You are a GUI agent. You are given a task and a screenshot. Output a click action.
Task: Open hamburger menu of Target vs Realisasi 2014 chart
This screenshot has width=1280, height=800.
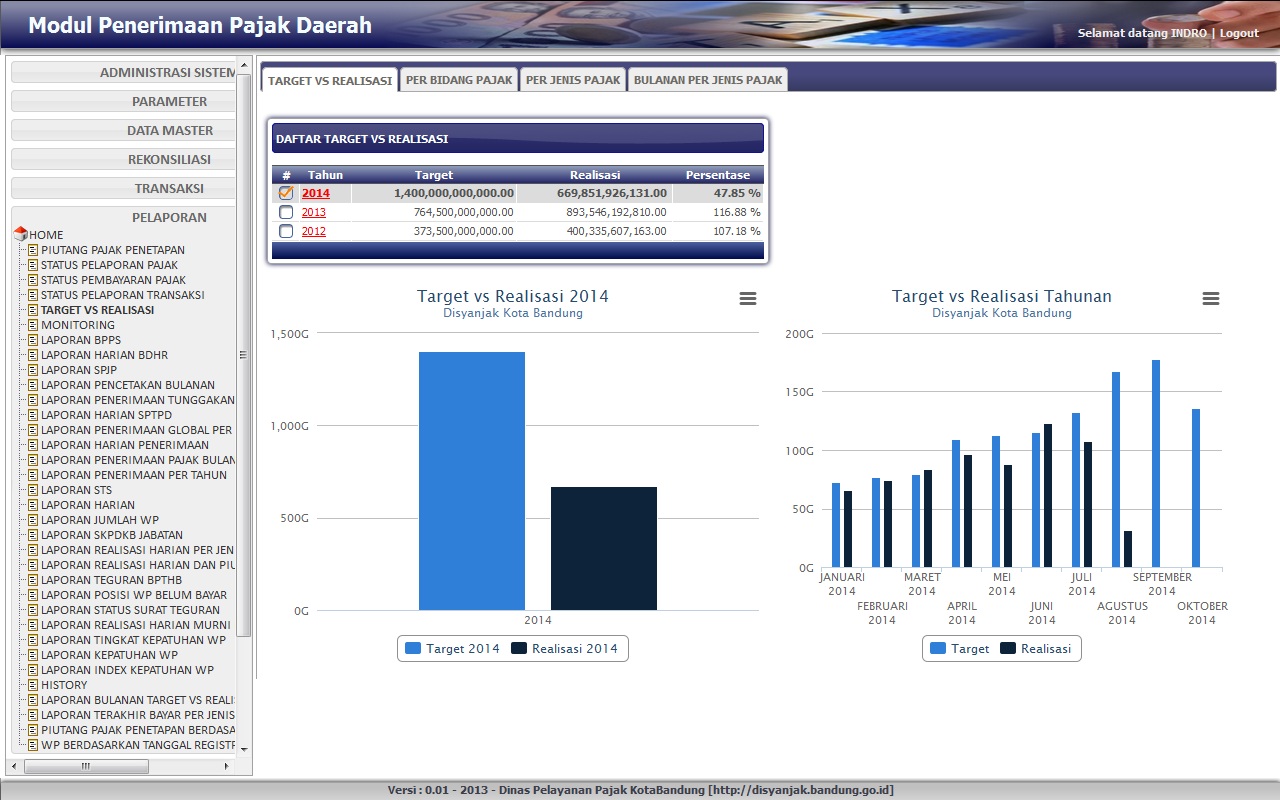tap(748, 298)
